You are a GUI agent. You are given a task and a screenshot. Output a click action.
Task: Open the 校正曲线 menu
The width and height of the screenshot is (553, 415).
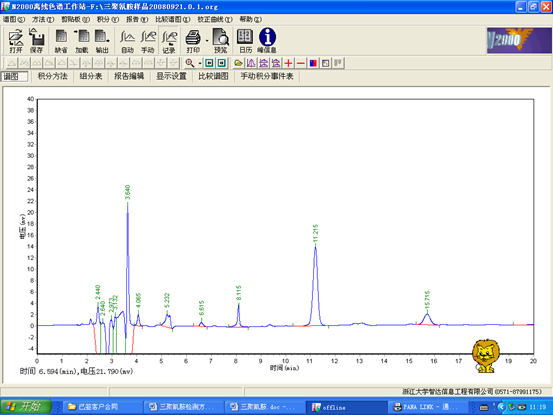click(214, 19)
